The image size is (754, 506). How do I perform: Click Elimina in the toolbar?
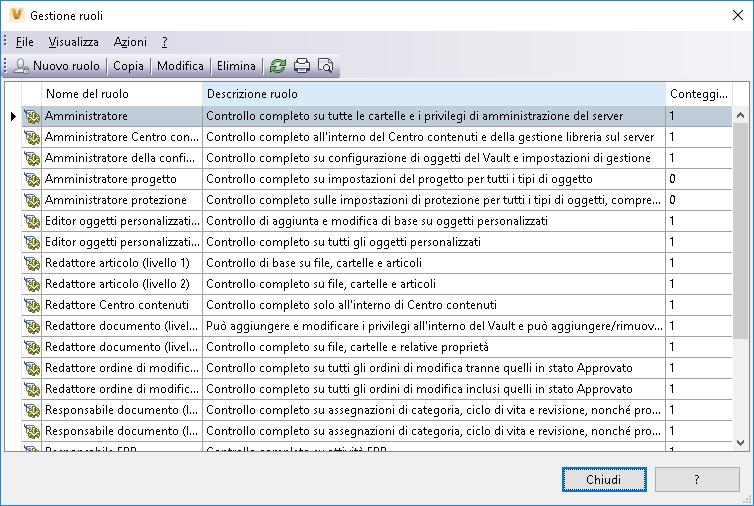click(236, 66)
